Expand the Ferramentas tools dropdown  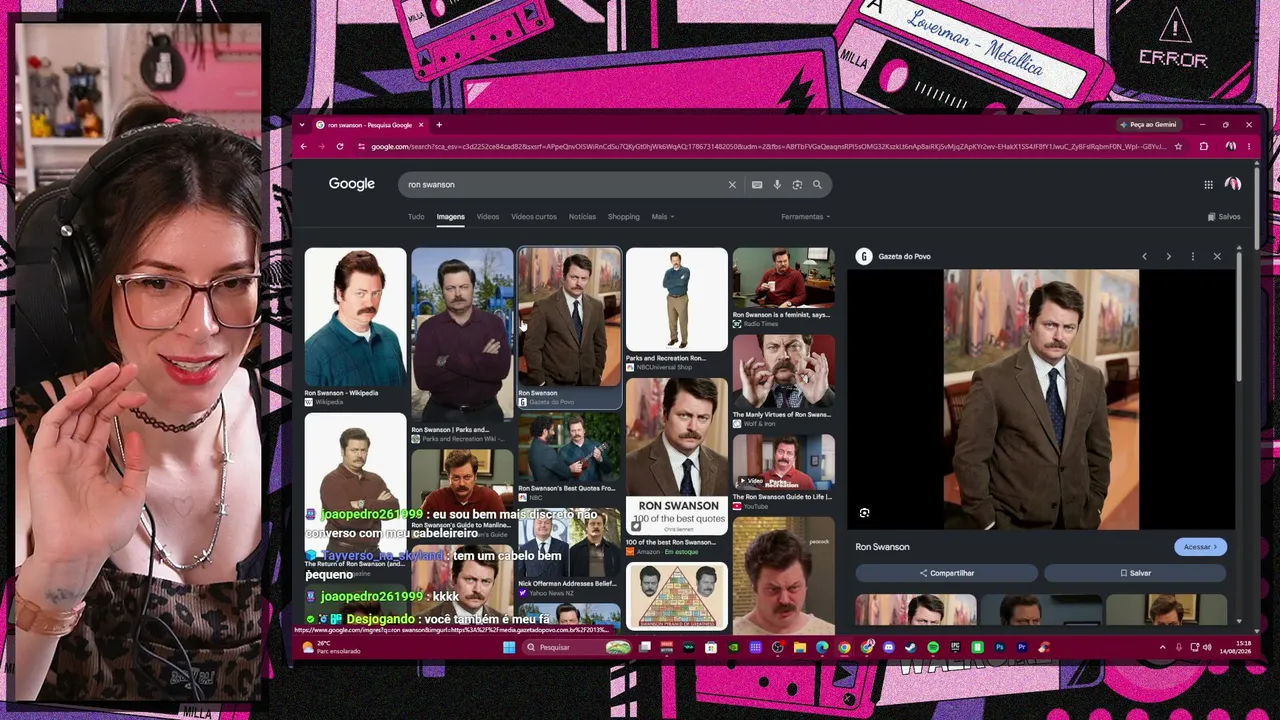click(805, 216)
